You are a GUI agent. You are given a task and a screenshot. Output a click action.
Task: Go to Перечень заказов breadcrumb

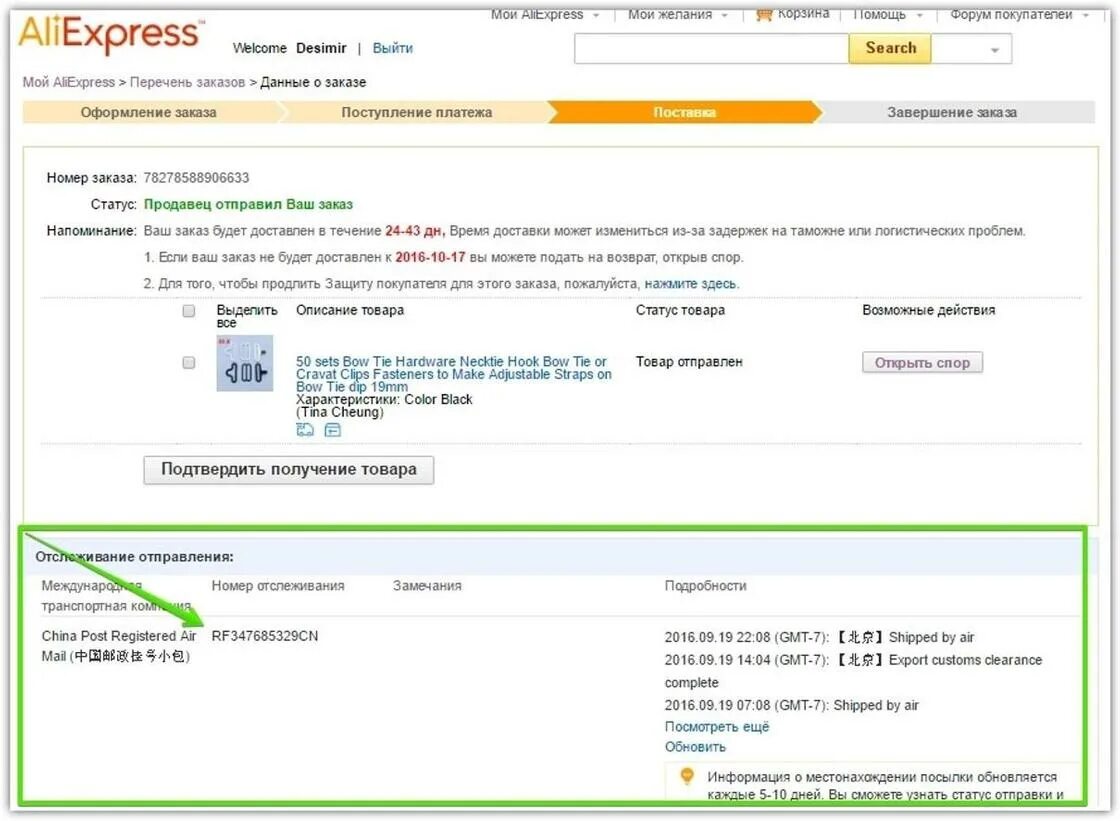point(187,82)
